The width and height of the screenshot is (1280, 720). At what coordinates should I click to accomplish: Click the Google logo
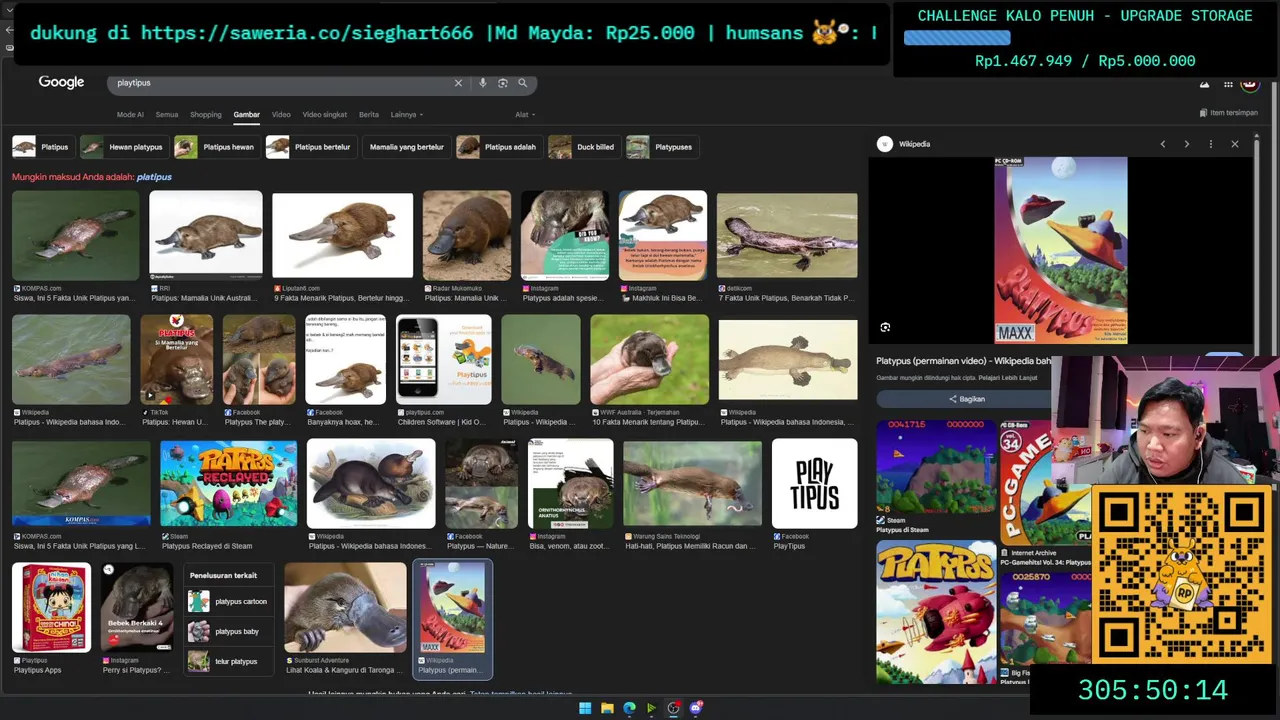tap(61, 82)
